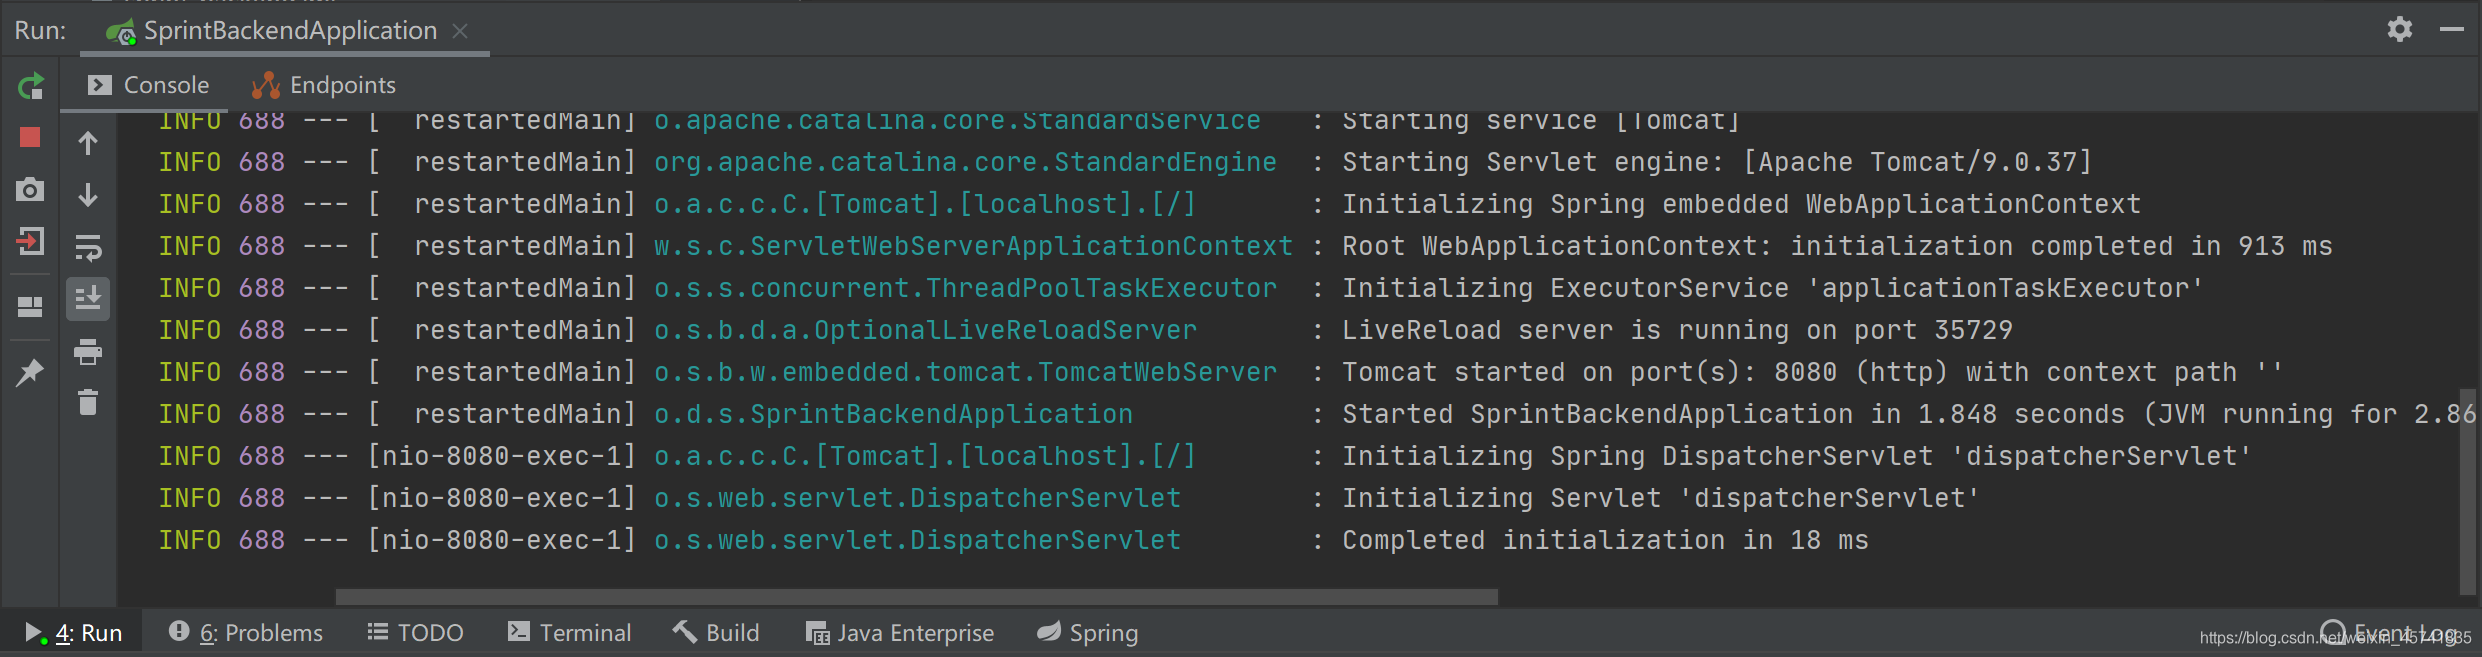Rerun SprintBackendApplication with green arrow
Viewport: 2482px width, 657px height.
click(30, 87)
